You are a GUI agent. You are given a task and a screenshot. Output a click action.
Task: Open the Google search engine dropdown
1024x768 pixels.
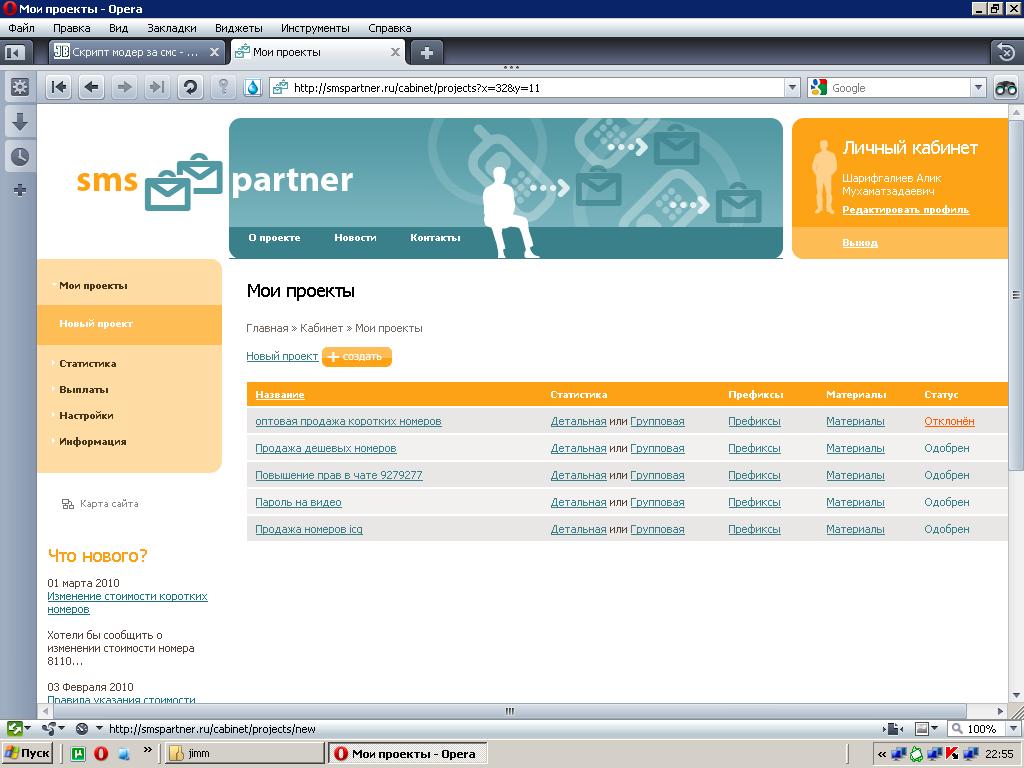point(978,88)
